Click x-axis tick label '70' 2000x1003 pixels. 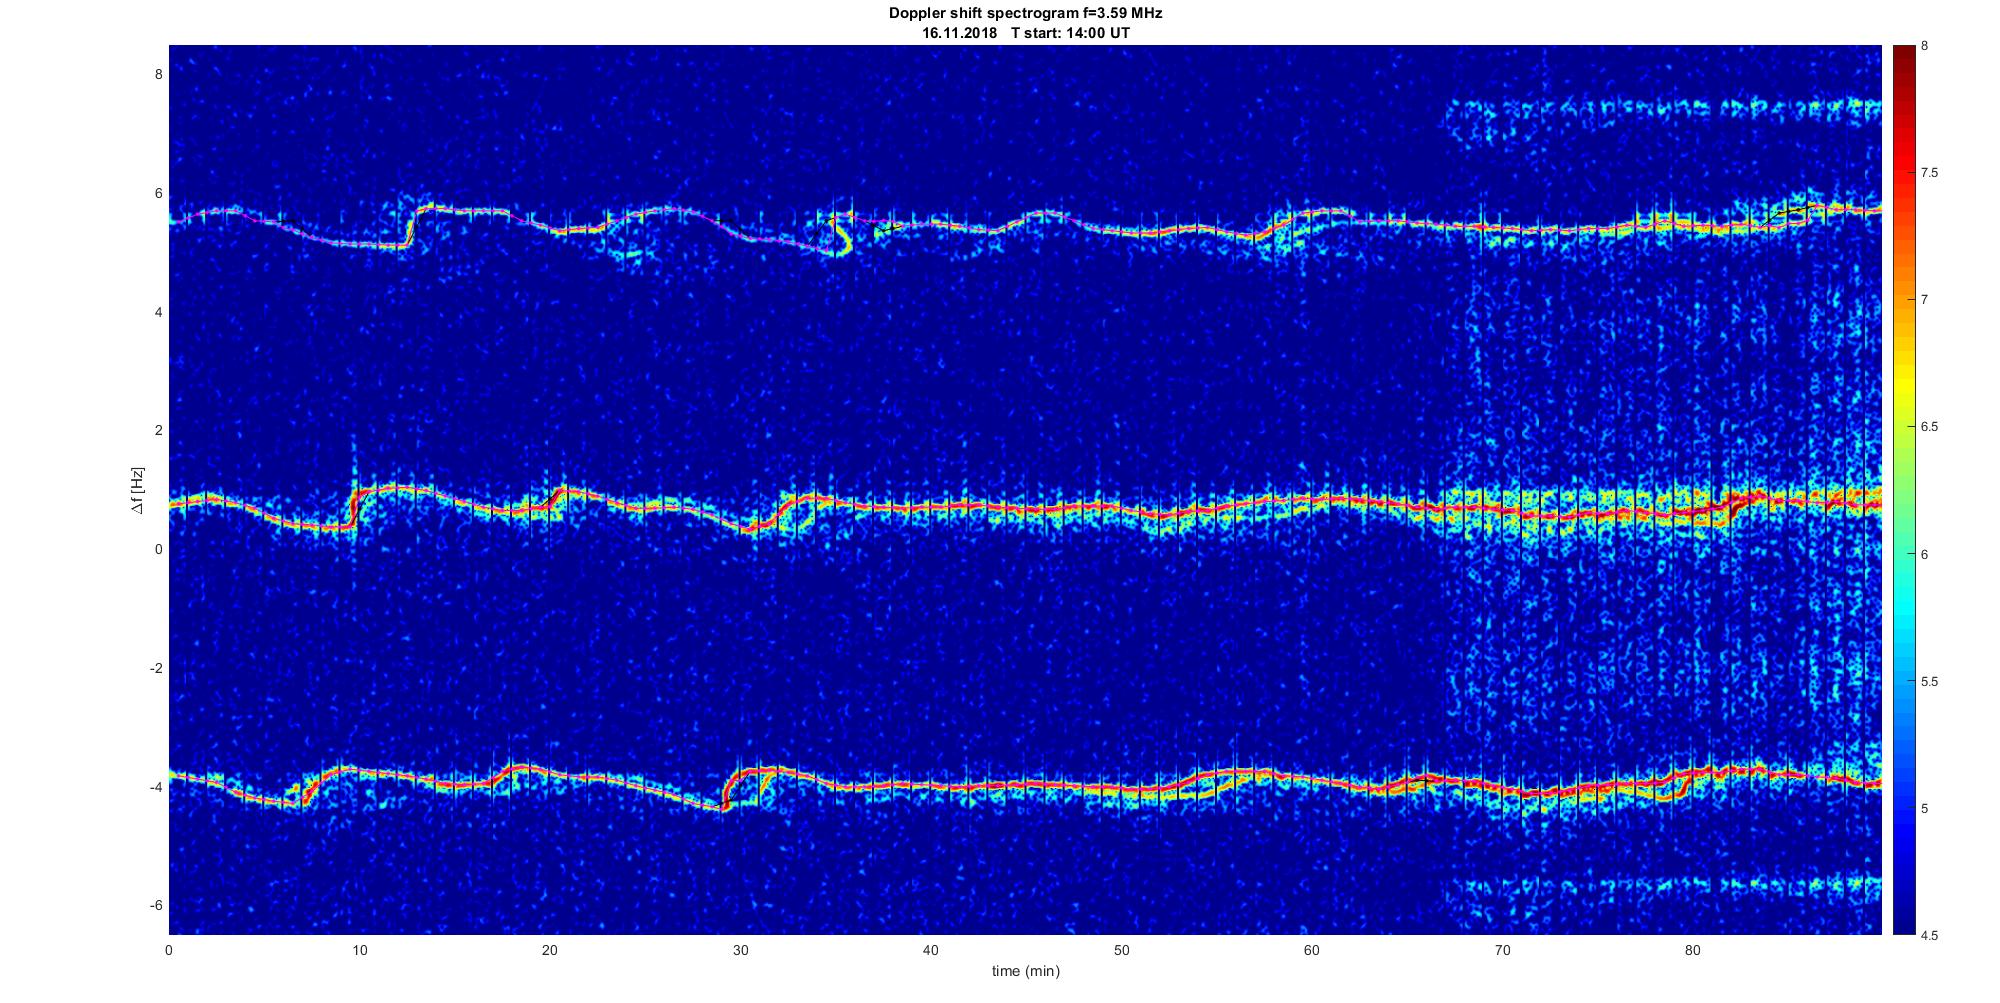1502,949
